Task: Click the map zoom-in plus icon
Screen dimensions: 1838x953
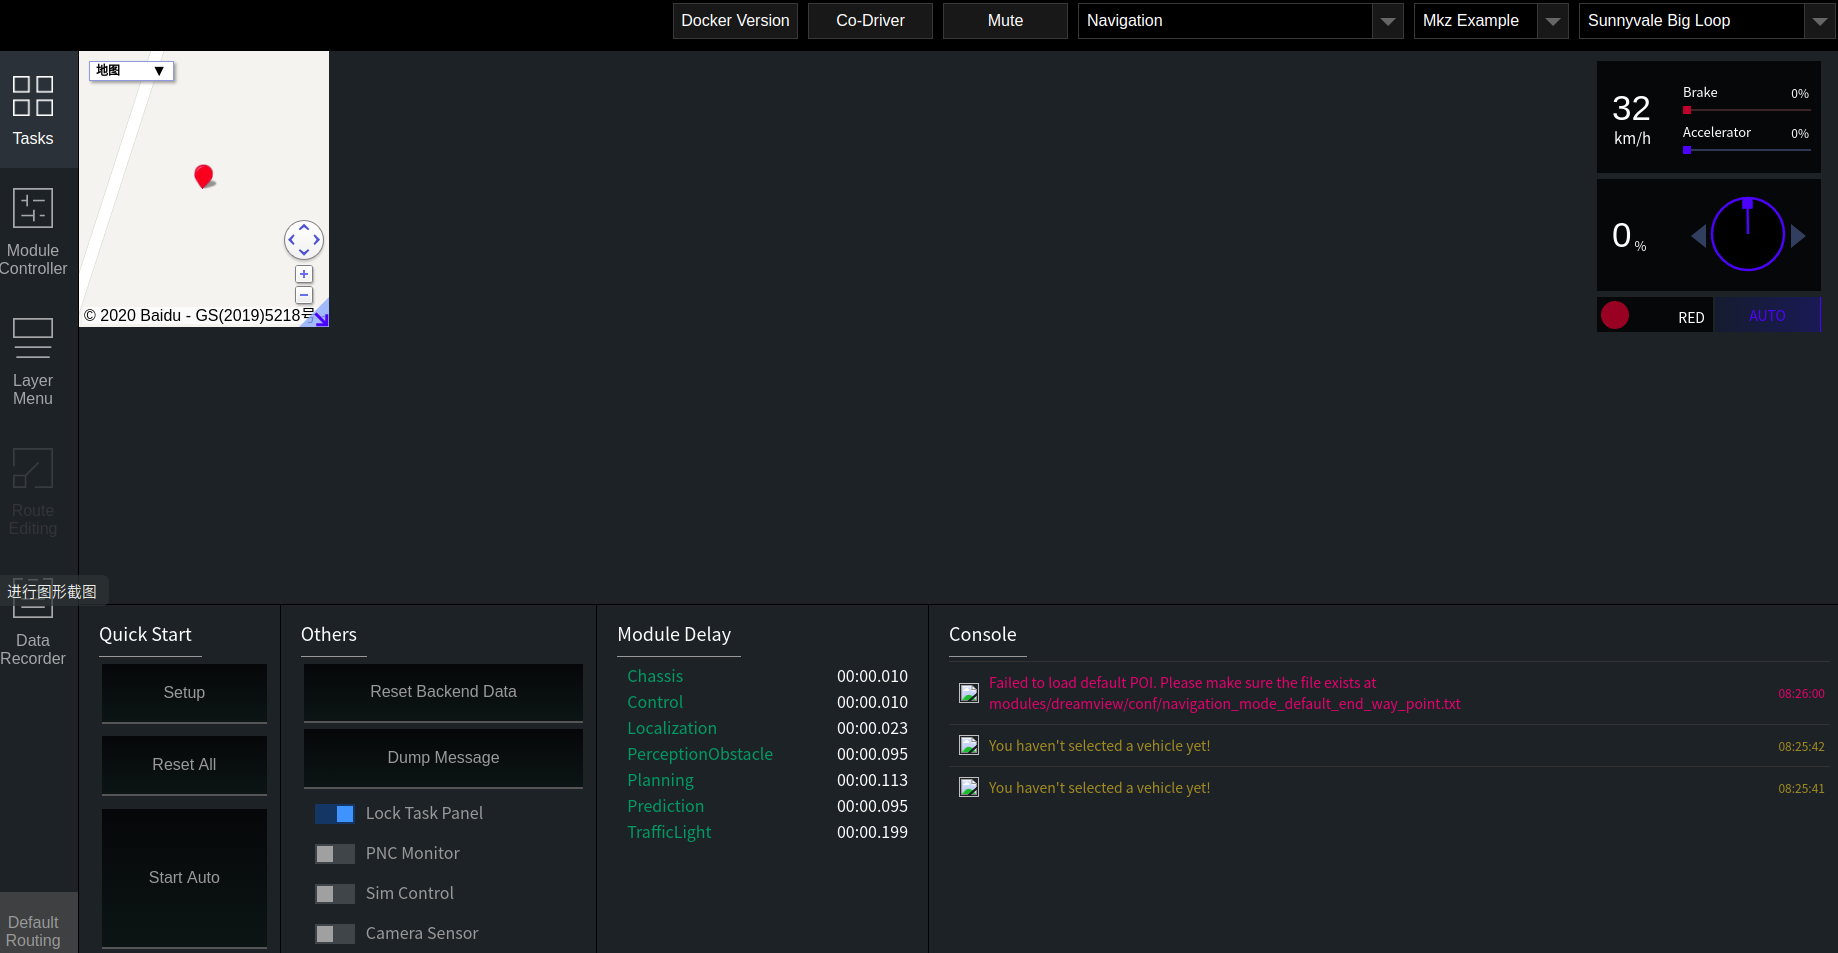Action: pos(303,274)
